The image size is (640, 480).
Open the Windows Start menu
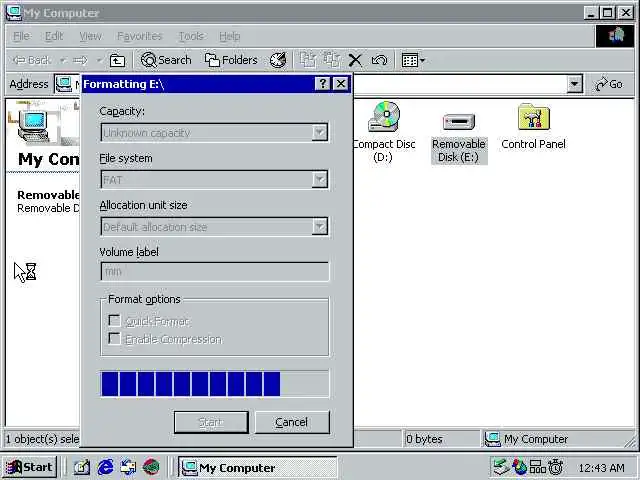pos(30,467)
